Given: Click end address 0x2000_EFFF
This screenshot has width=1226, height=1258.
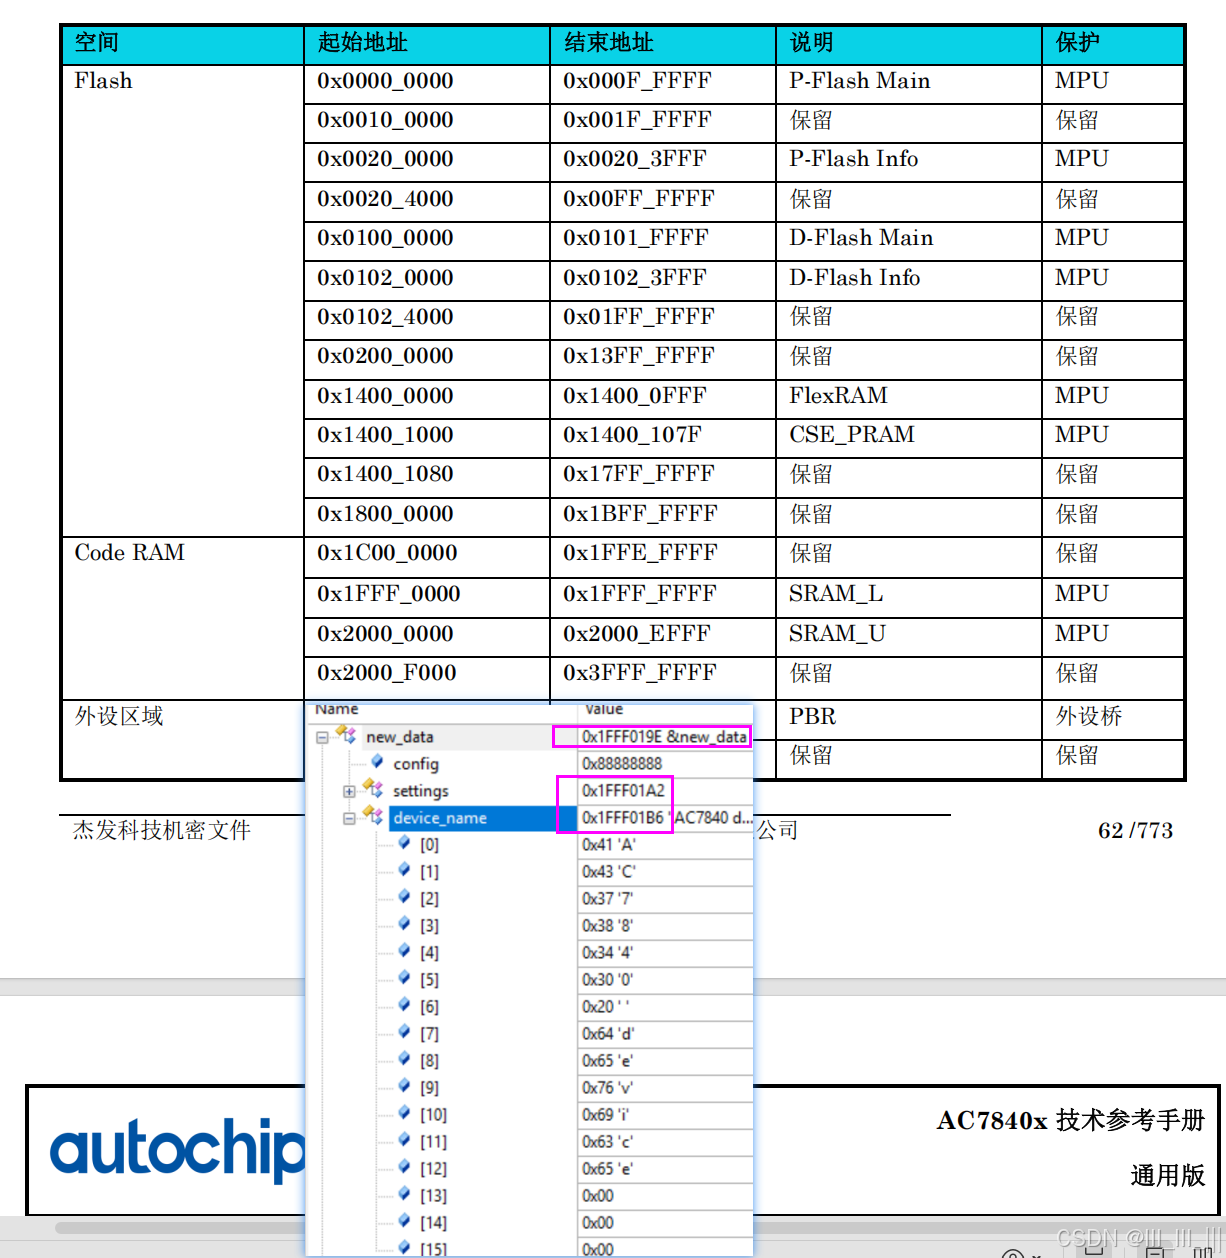Looking at the screenshot, I should [x=637, y=635].
